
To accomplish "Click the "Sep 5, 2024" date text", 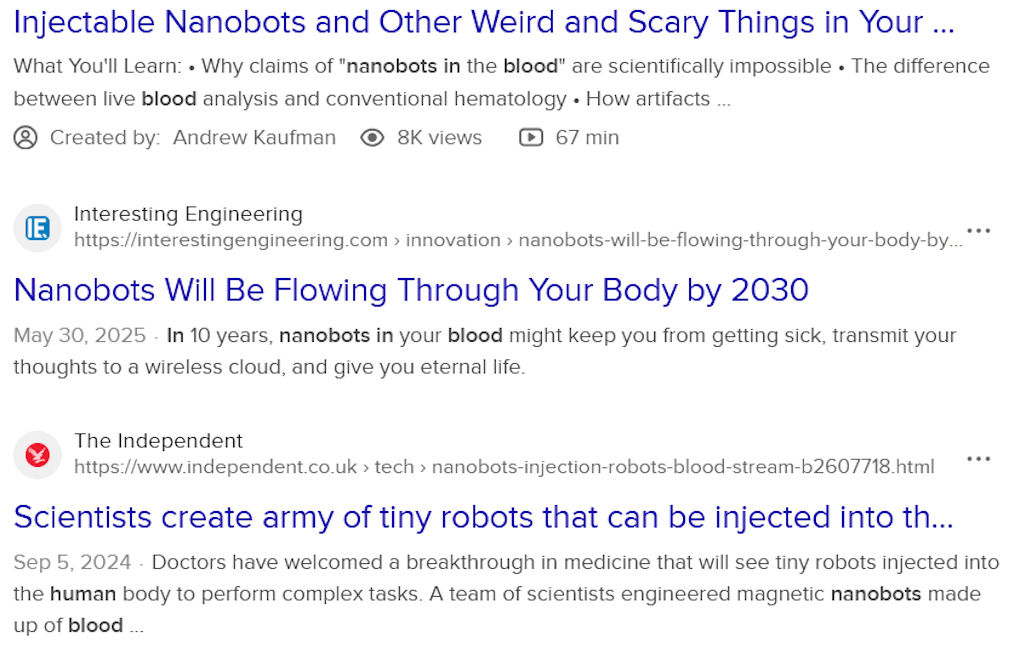I will (x=73, y=563).
